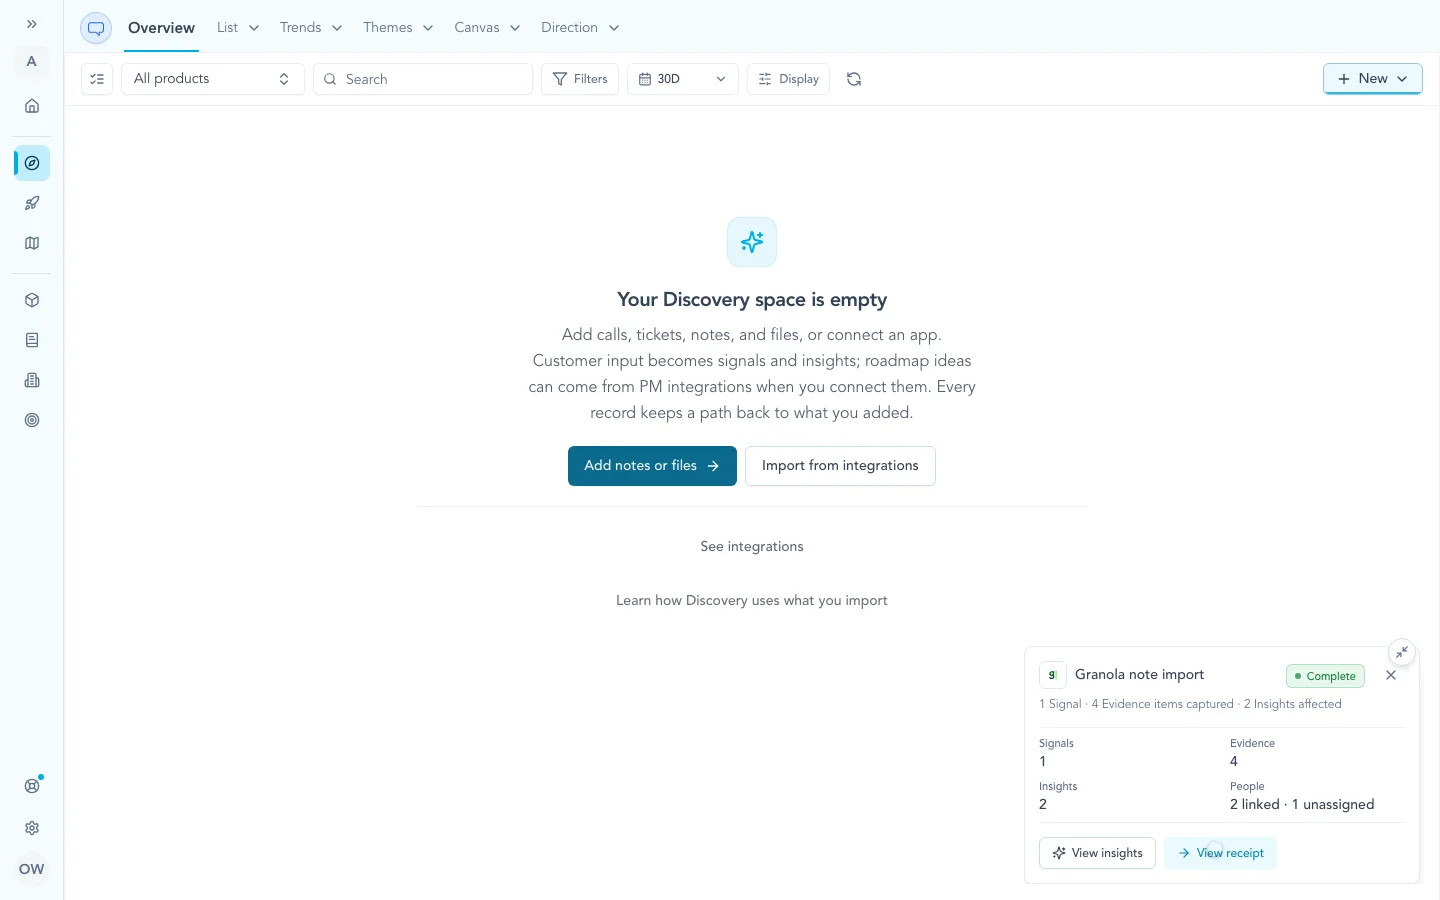Open the Trends dropdown
This screenshot has width=1440, height=900.
click(x=311, y=28)
